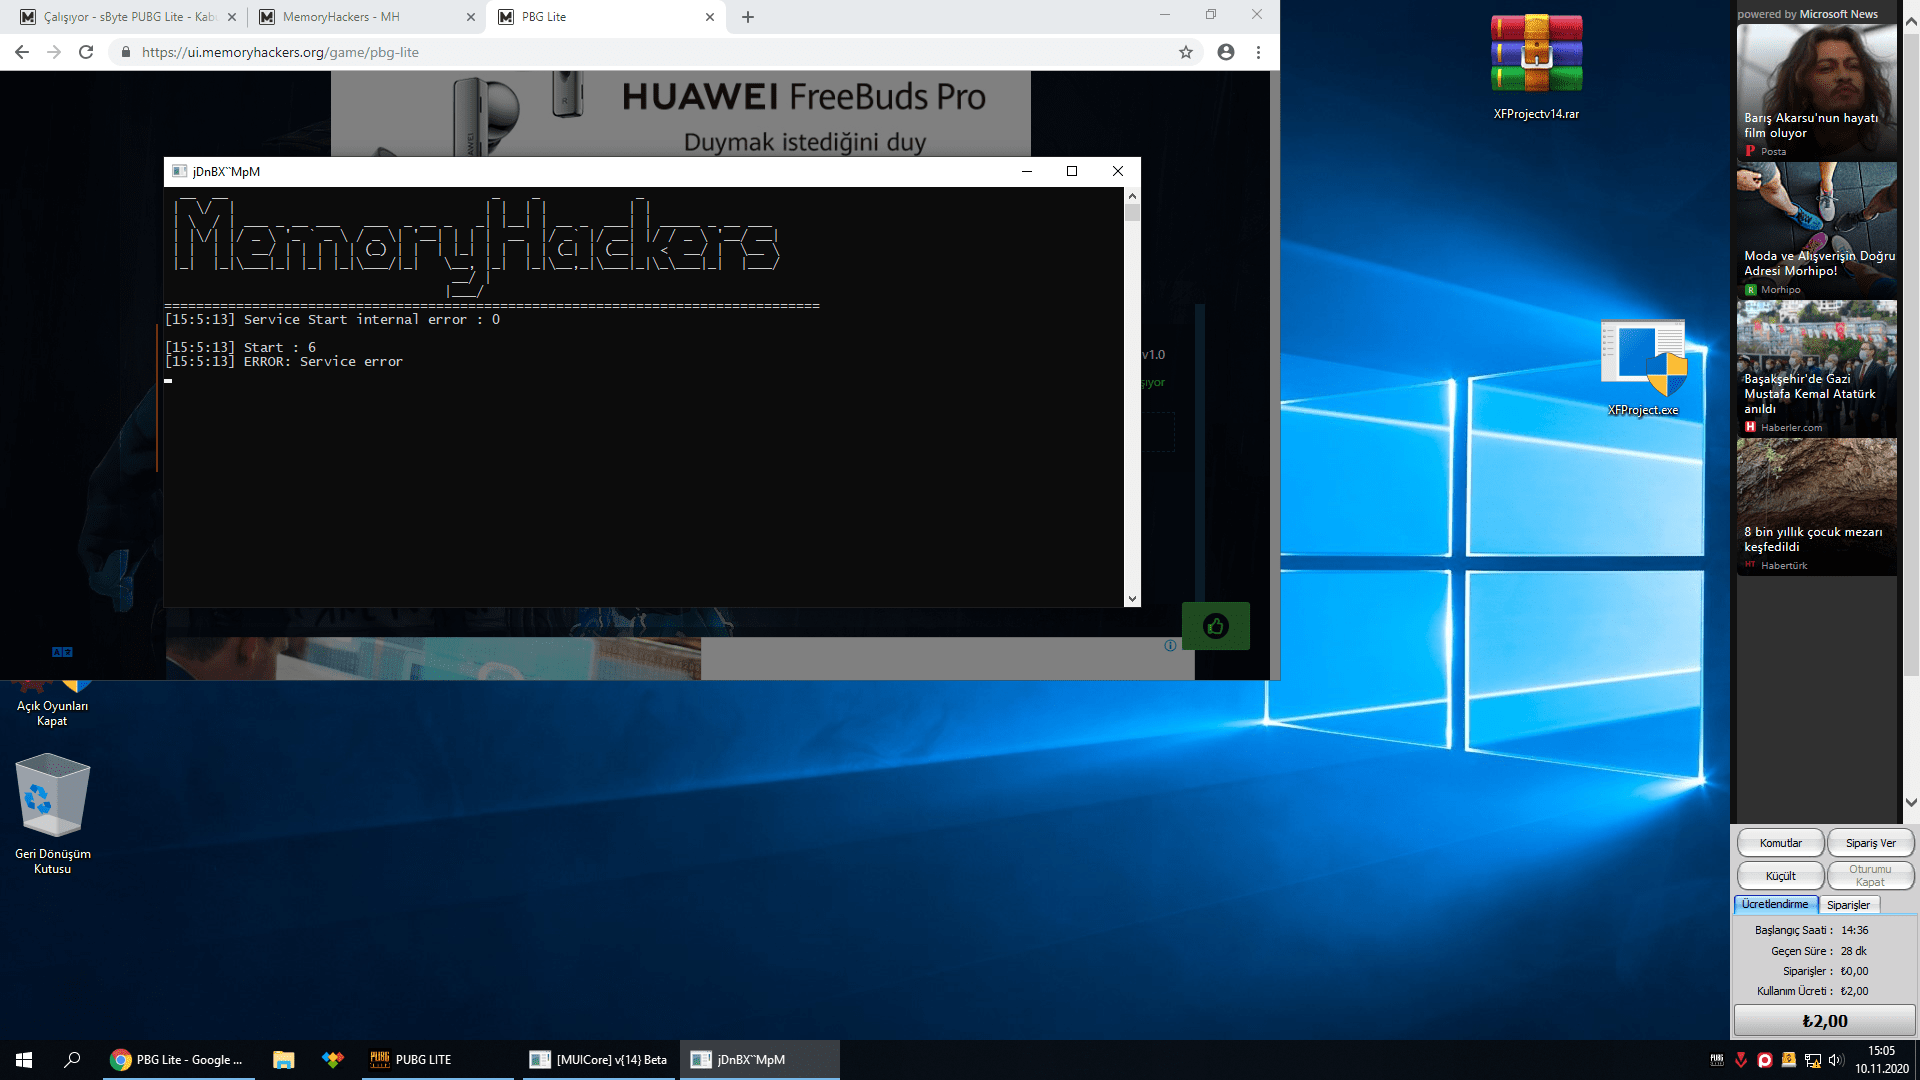Switch to the MemoryHackers - MH tab

tap(365, 17)
